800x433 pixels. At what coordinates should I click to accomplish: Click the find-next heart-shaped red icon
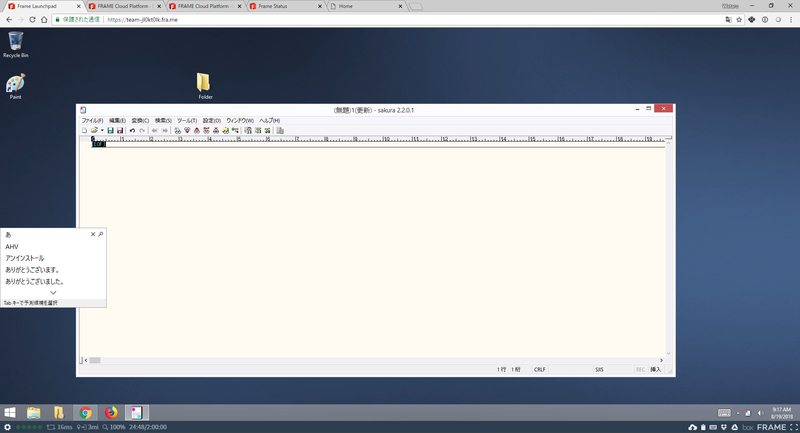coord(187,131)
